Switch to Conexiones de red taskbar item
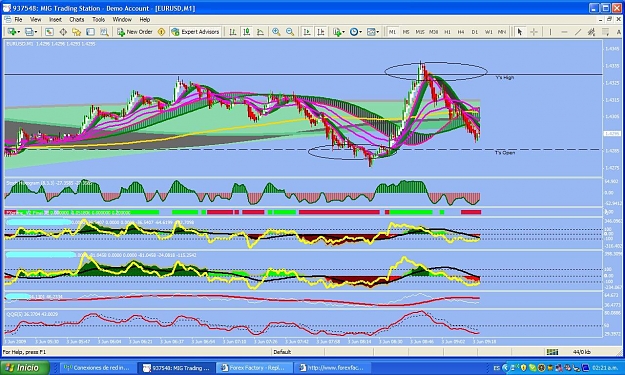The width and height of the screenshot is (625, 375). click(x=97, y=368)
